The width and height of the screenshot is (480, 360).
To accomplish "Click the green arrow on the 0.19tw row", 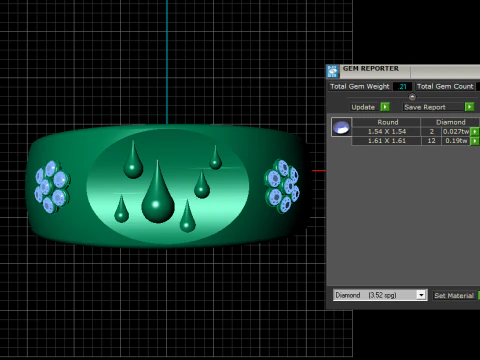I will [475, 141].
